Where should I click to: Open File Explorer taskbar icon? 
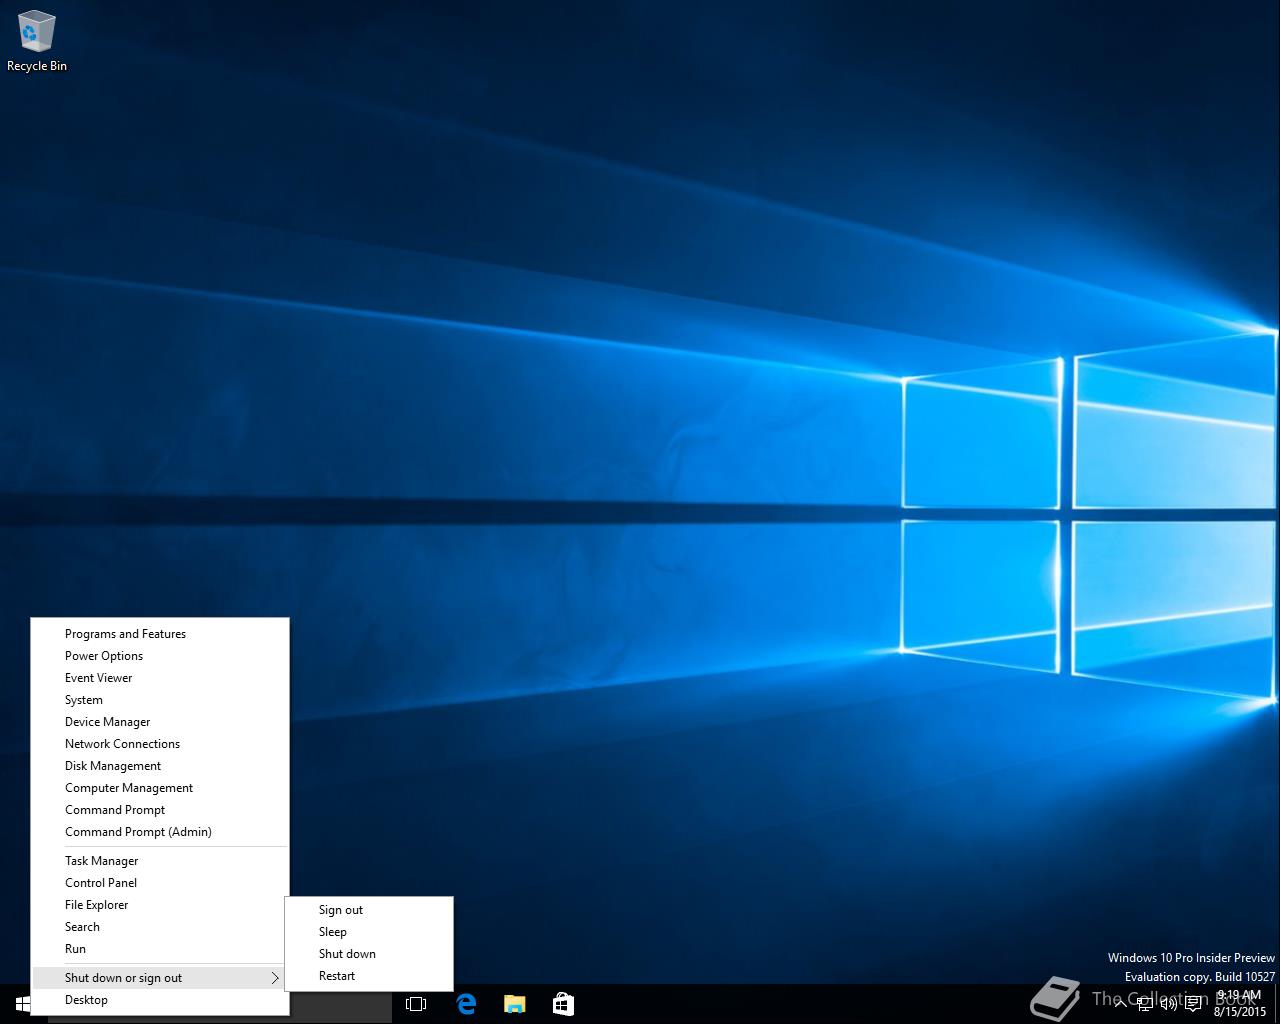[514, 1004]
